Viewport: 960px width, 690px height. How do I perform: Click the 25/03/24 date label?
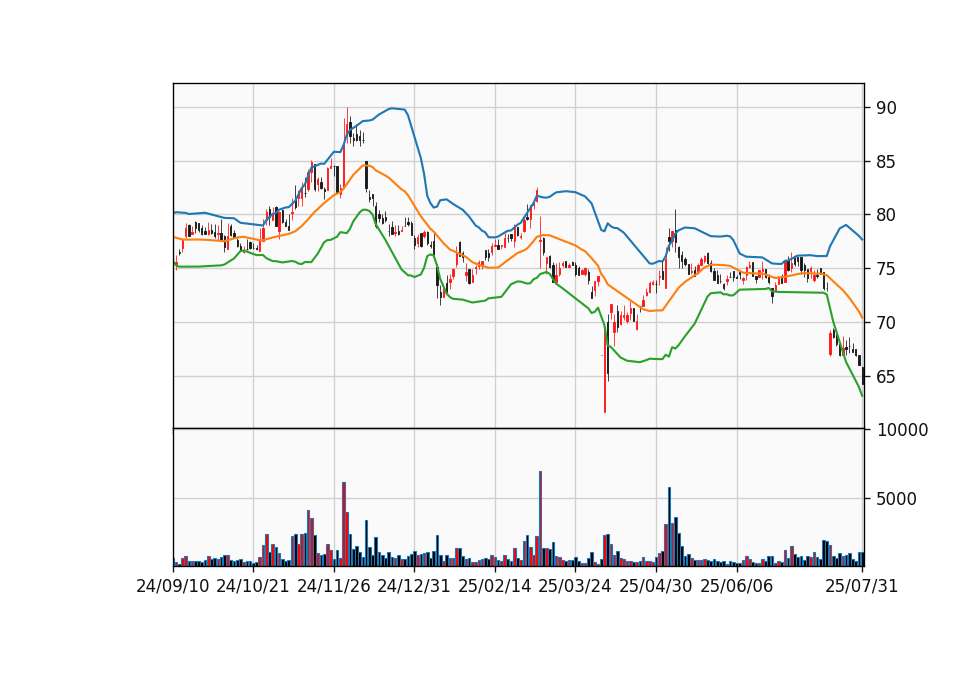[575, 587]
